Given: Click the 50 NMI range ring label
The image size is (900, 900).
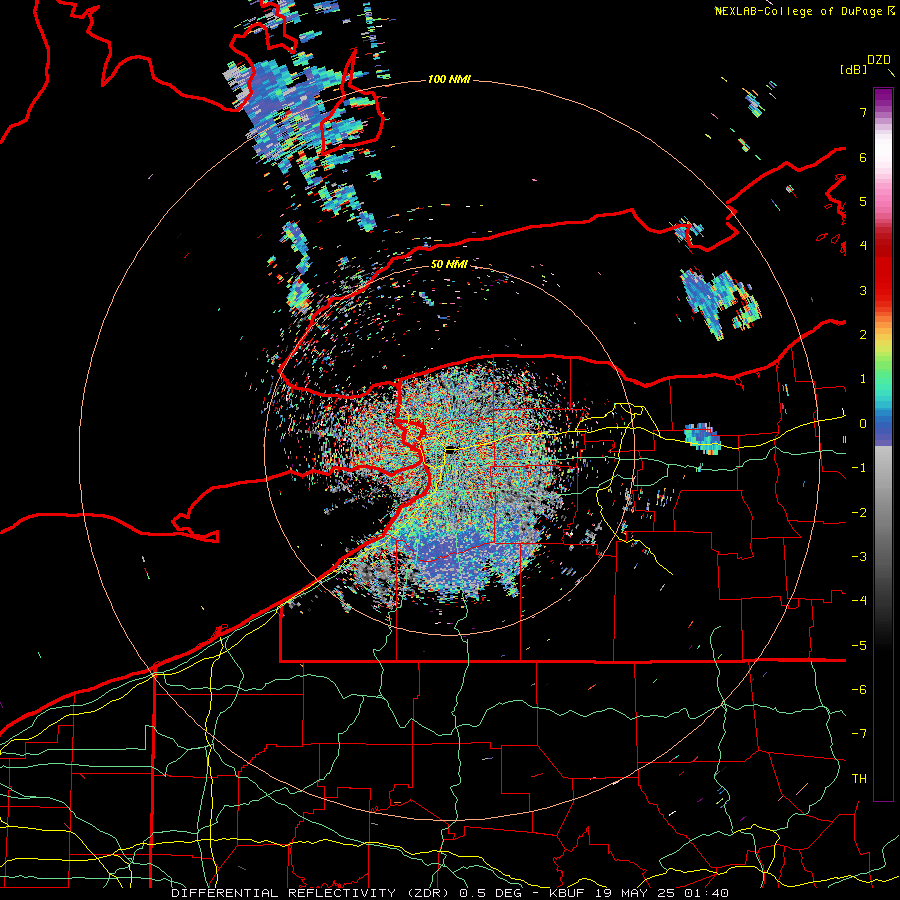Looking at the screenshot, I should tap(449, 264).
